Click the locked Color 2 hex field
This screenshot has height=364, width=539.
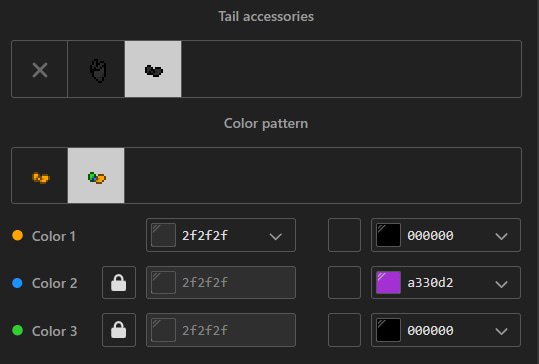click(221, 283)
